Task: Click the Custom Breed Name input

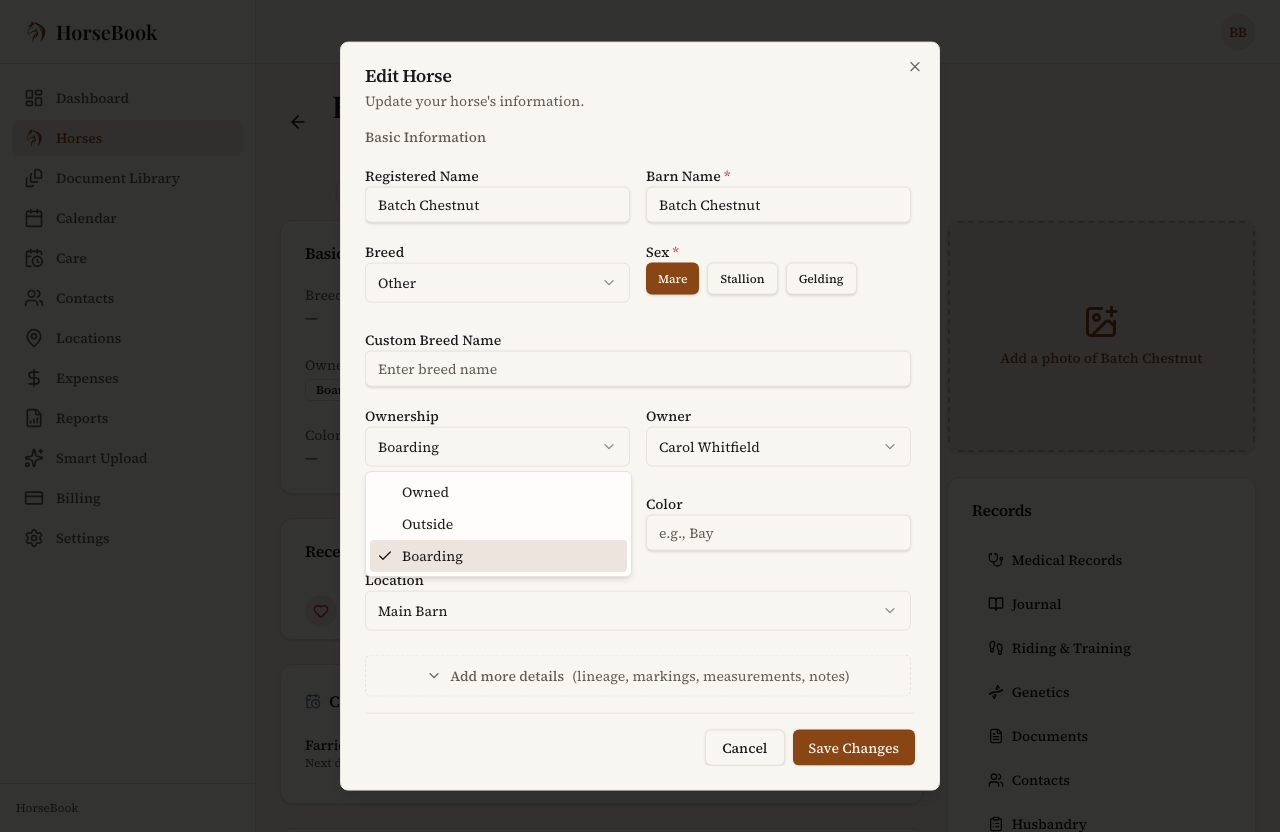Action: tap(638, 369)
